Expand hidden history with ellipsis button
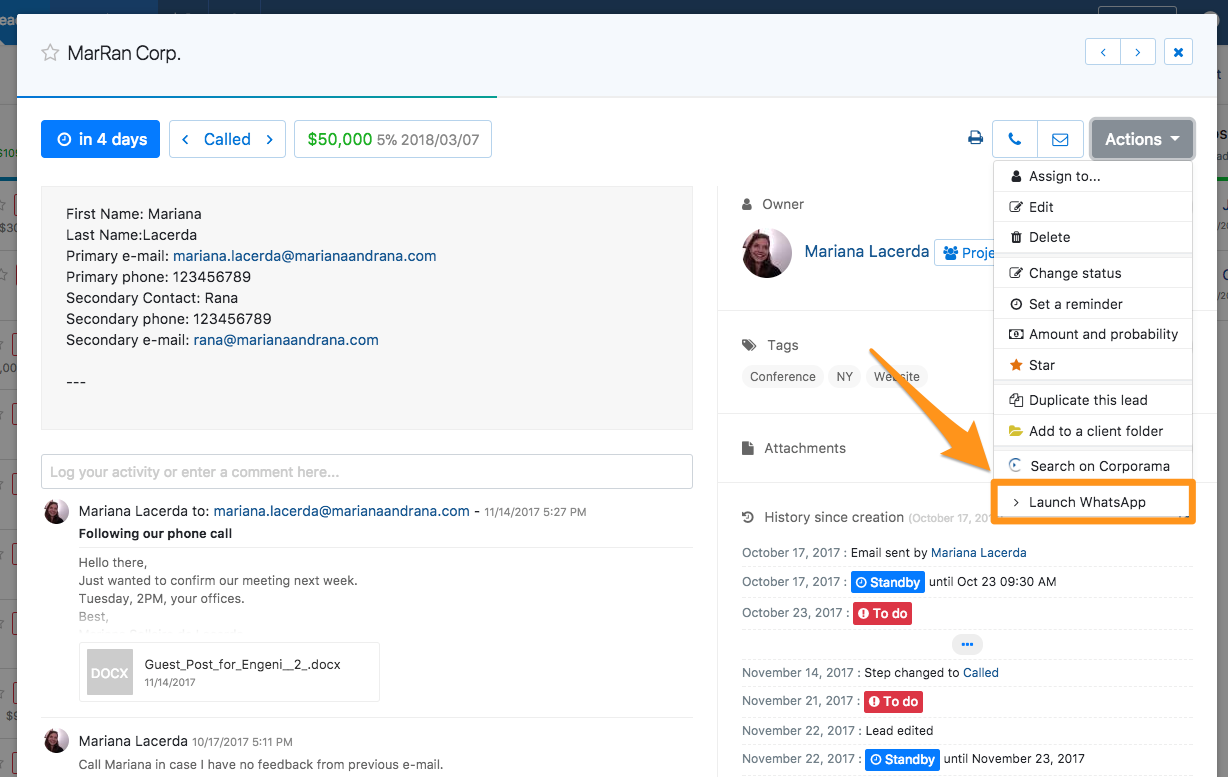 tap(967, 645)
